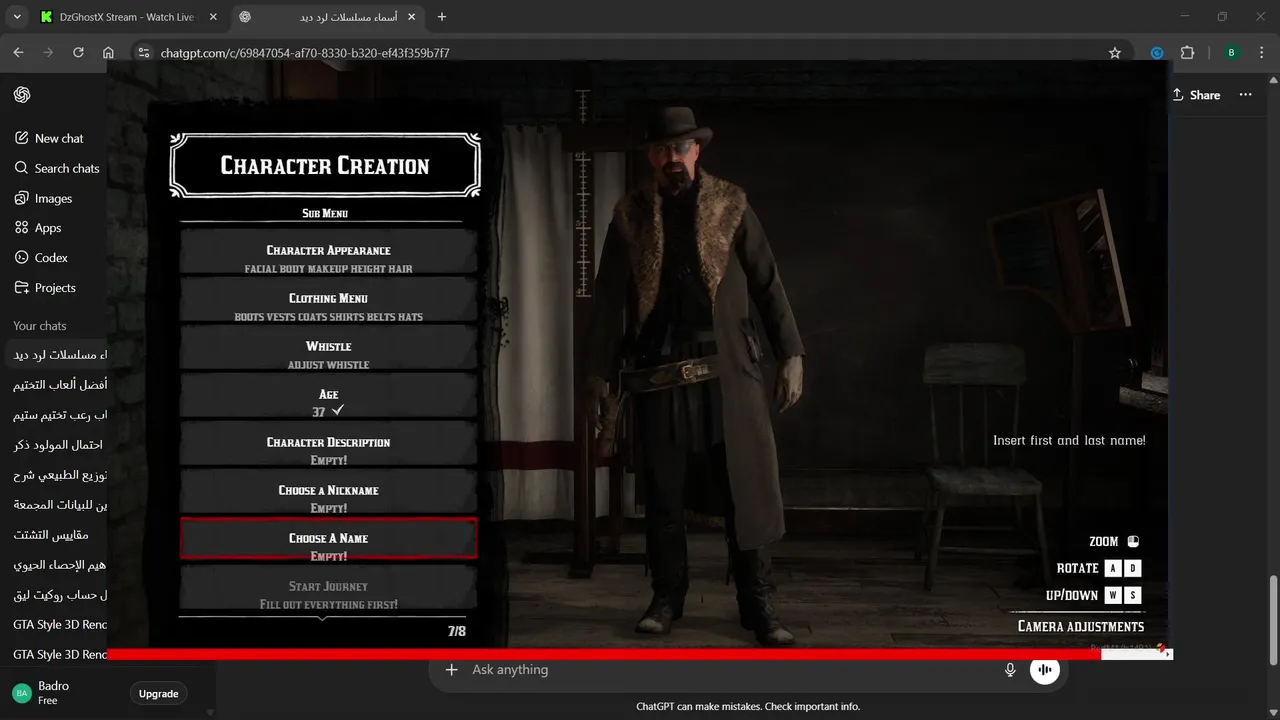Viewport: 1280px width, 720px height.
Task: Click the Choose a Nickname row
Action: pyautogui.click(x=328, y=493)
